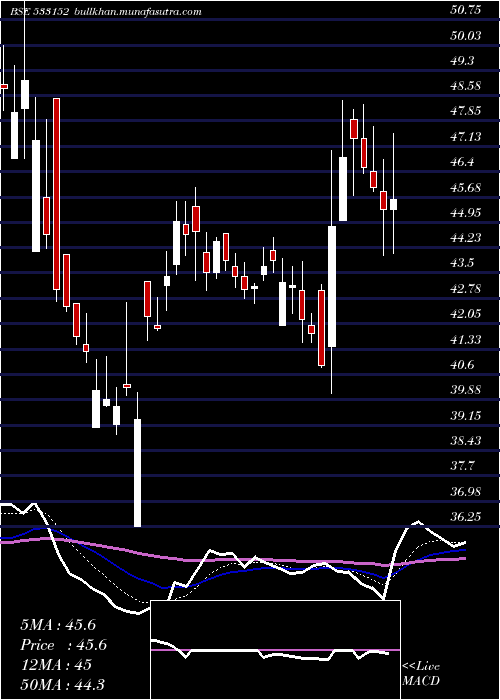Click the 39.15 price axis label

pyautogui.click(x=466, y=416)
